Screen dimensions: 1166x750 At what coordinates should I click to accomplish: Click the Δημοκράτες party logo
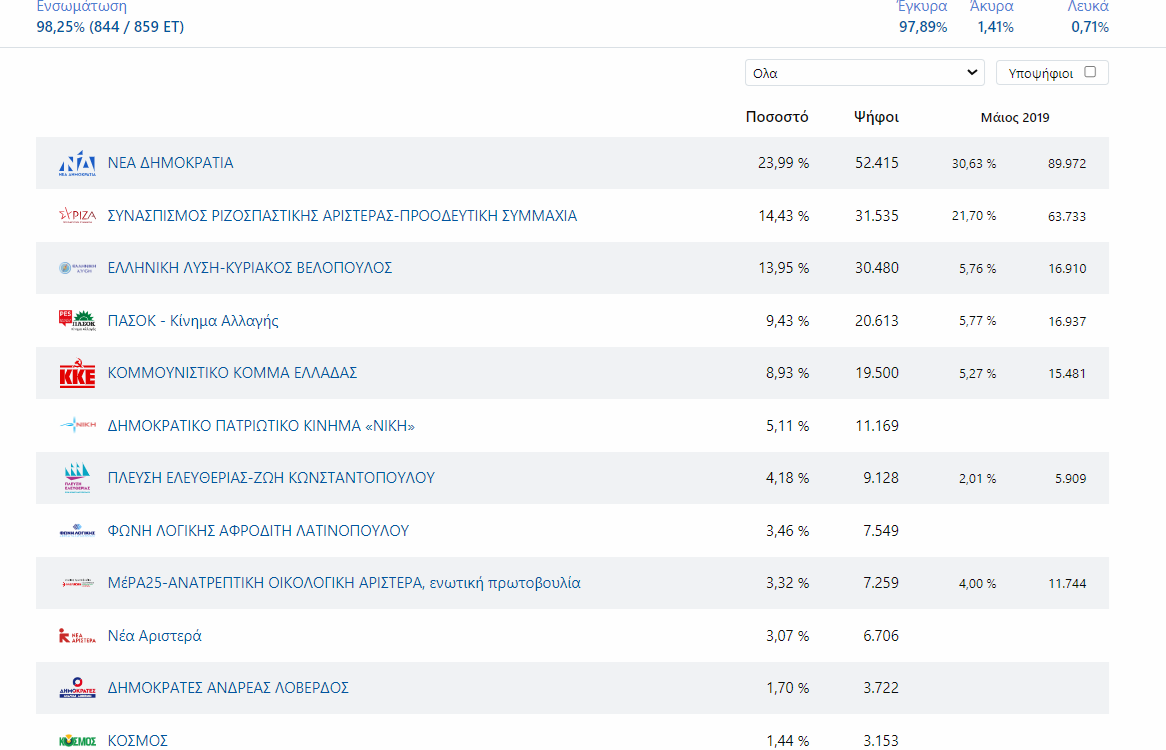point(77,688)
